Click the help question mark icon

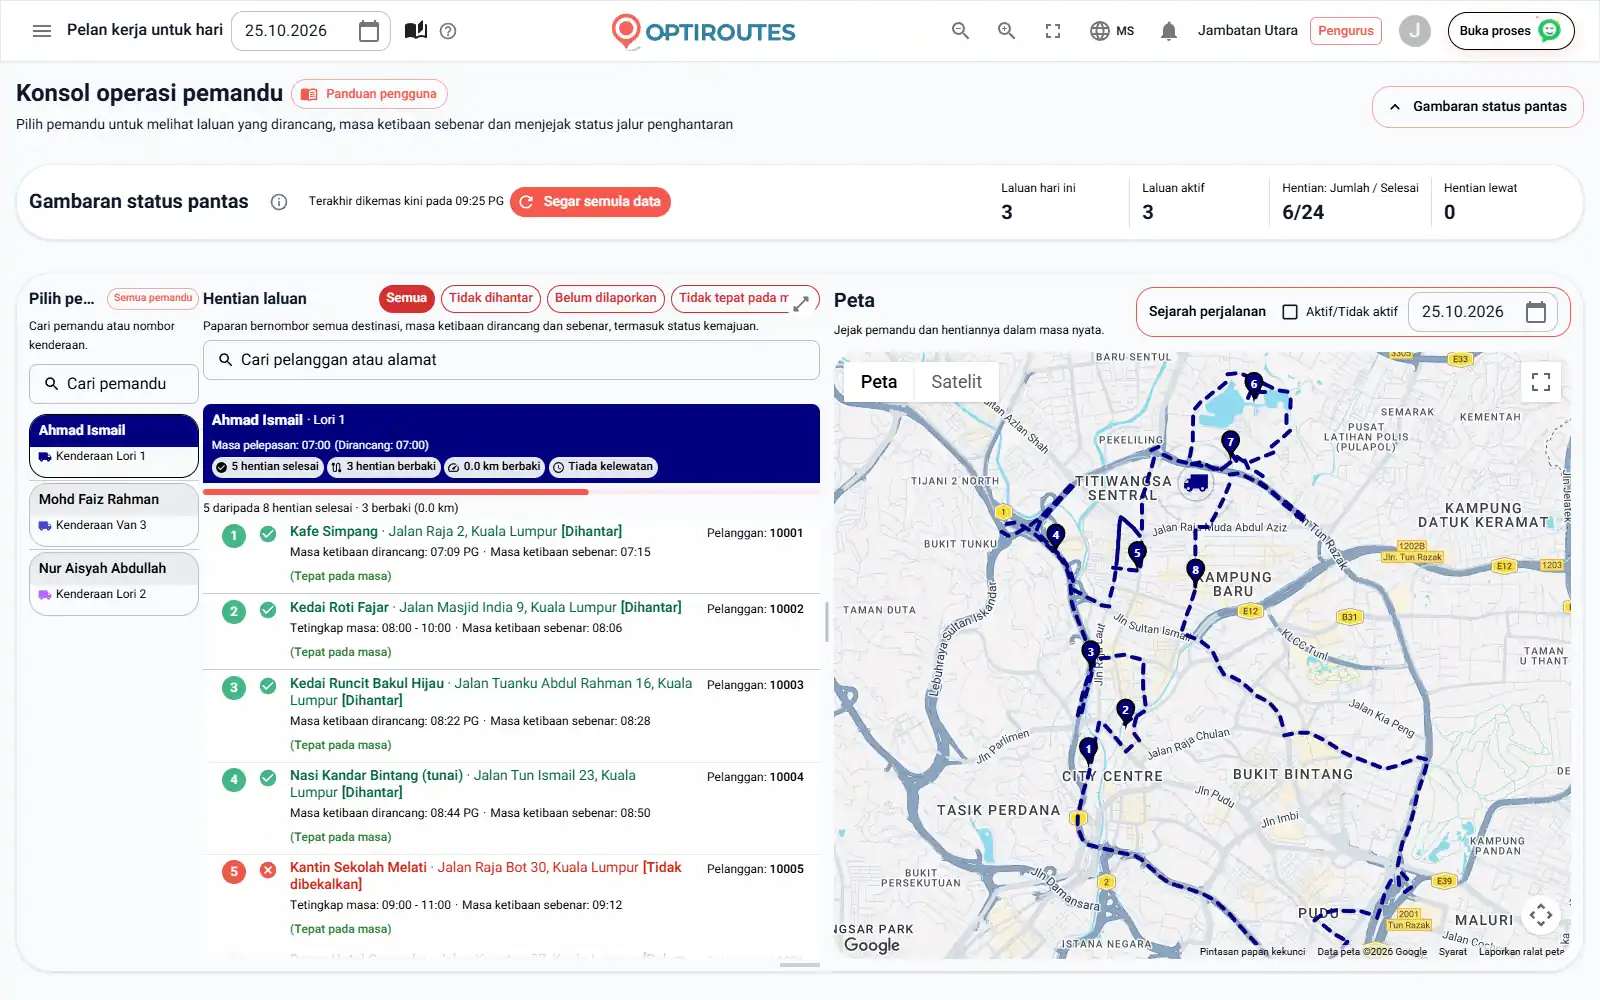(x=448, y=31)
